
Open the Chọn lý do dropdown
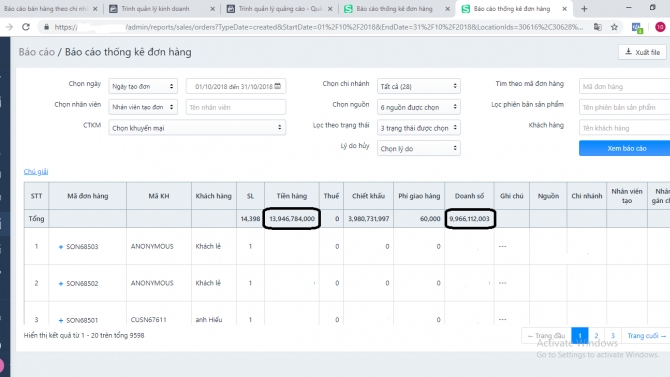tap(418, 148)
